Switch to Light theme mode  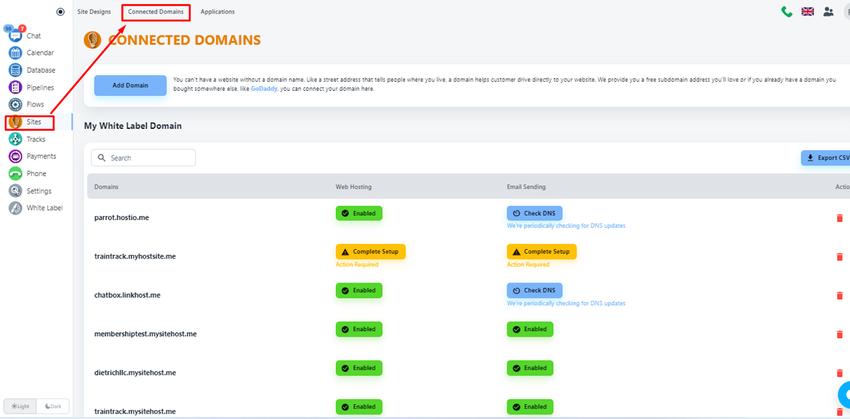(20, 406)
